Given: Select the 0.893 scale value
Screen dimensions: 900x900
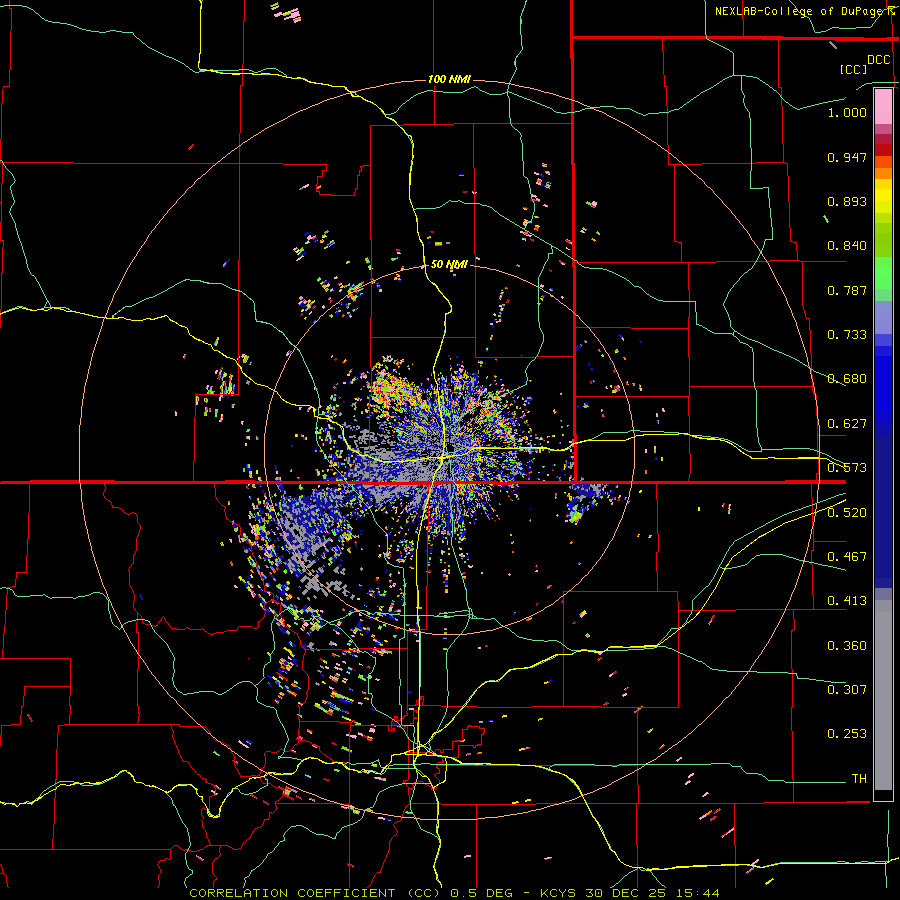Looking at the screenshot, I should point(847,201).
